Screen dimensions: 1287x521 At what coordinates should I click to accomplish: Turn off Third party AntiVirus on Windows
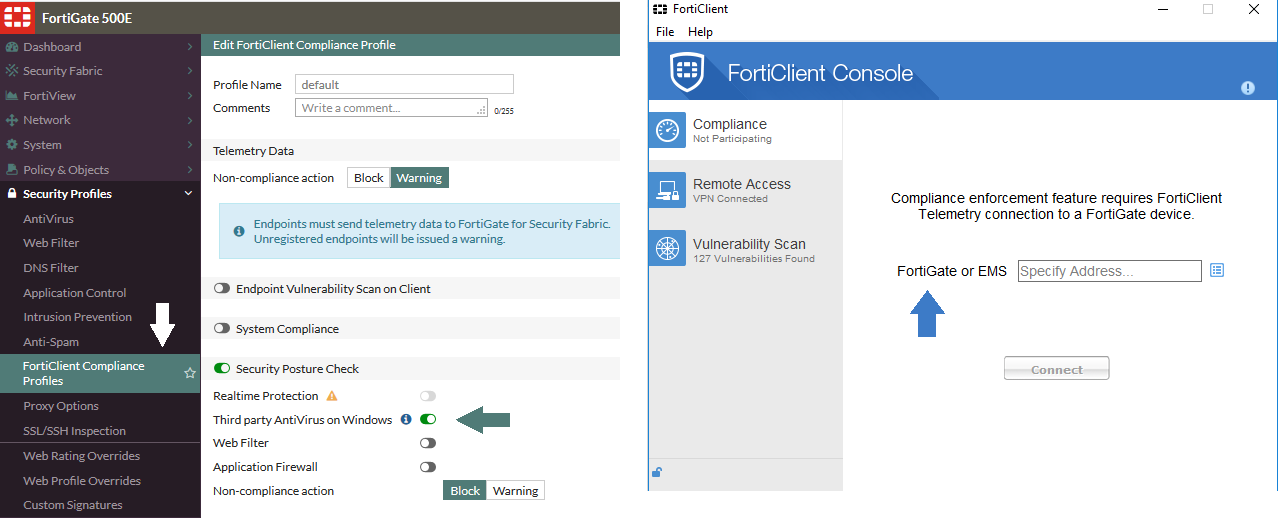(x=428, y=420)
